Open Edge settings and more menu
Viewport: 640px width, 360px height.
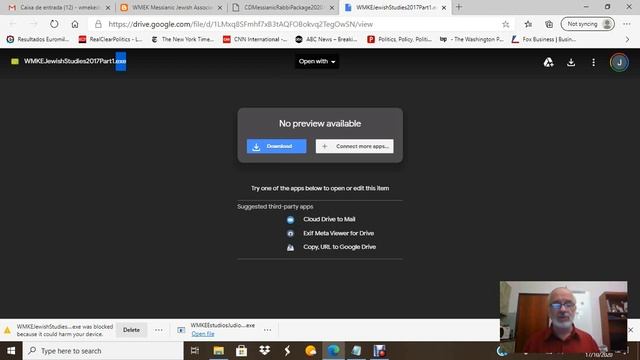(x=627, y=24)
